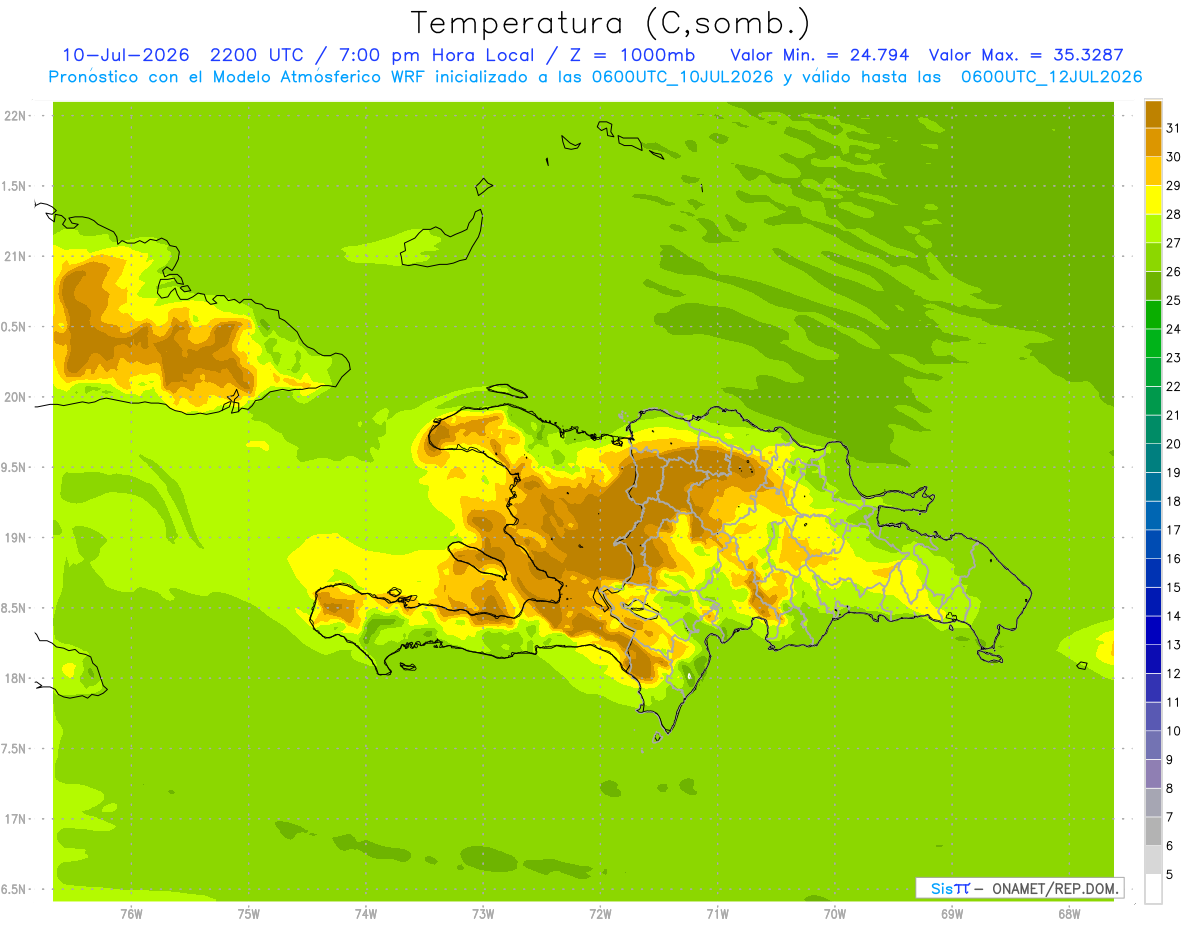1200x927 pixels.
Task: Select the purple swatch between 9 and 10
Action: (x=1153, y=745)
